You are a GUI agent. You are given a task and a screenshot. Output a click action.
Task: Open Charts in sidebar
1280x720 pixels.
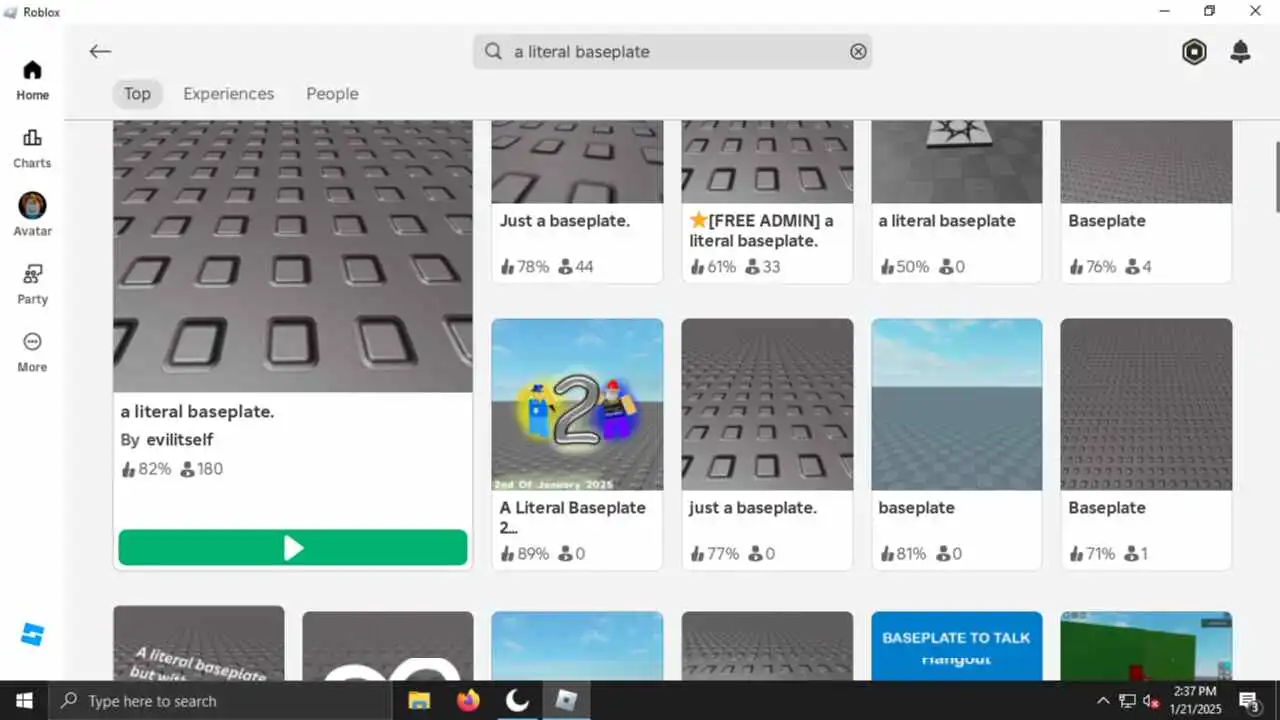click(32, 148)
